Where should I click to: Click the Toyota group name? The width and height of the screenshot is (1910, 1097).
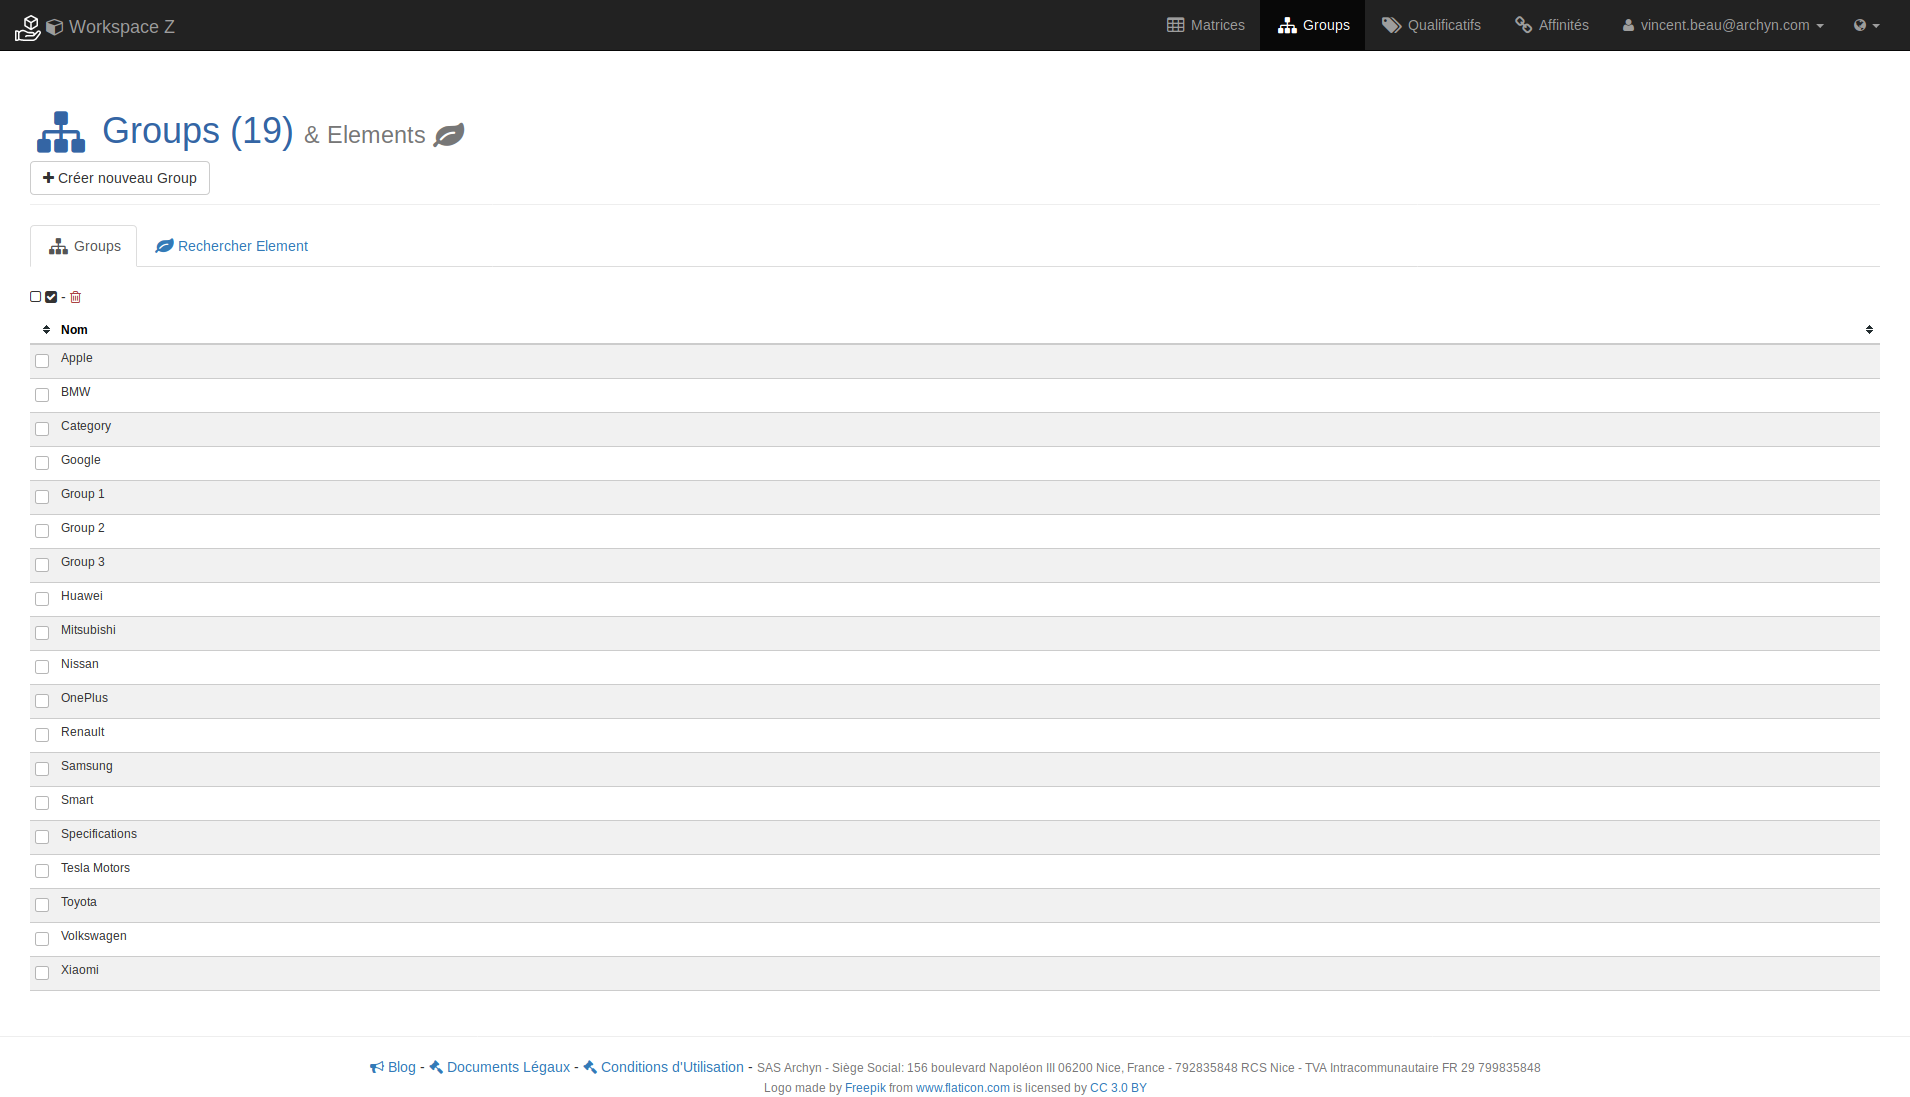79,902
